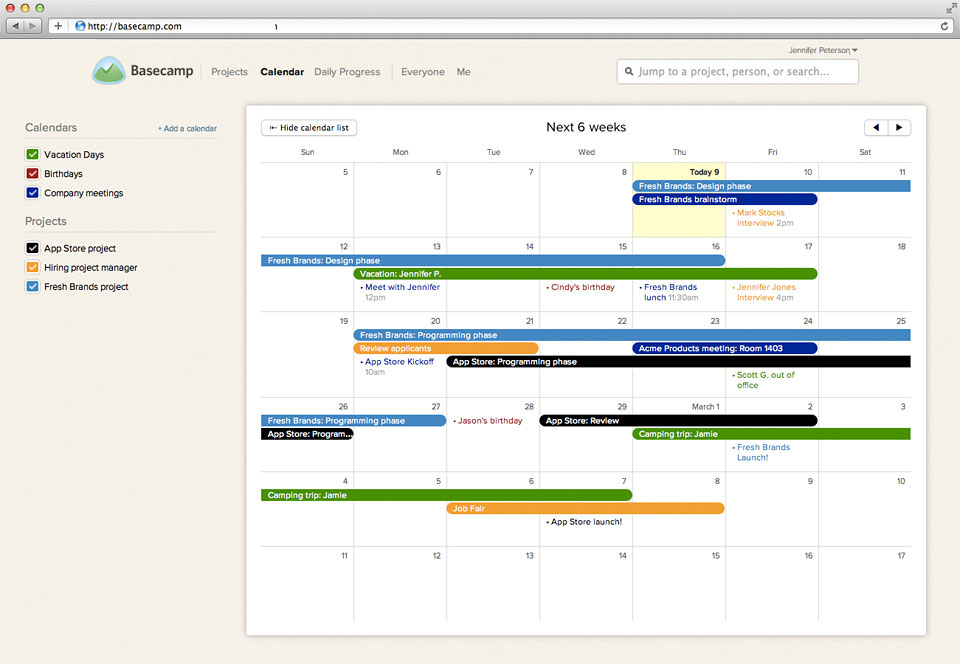Click the browser reload icon
960x664 pixels.
point(944,26)
